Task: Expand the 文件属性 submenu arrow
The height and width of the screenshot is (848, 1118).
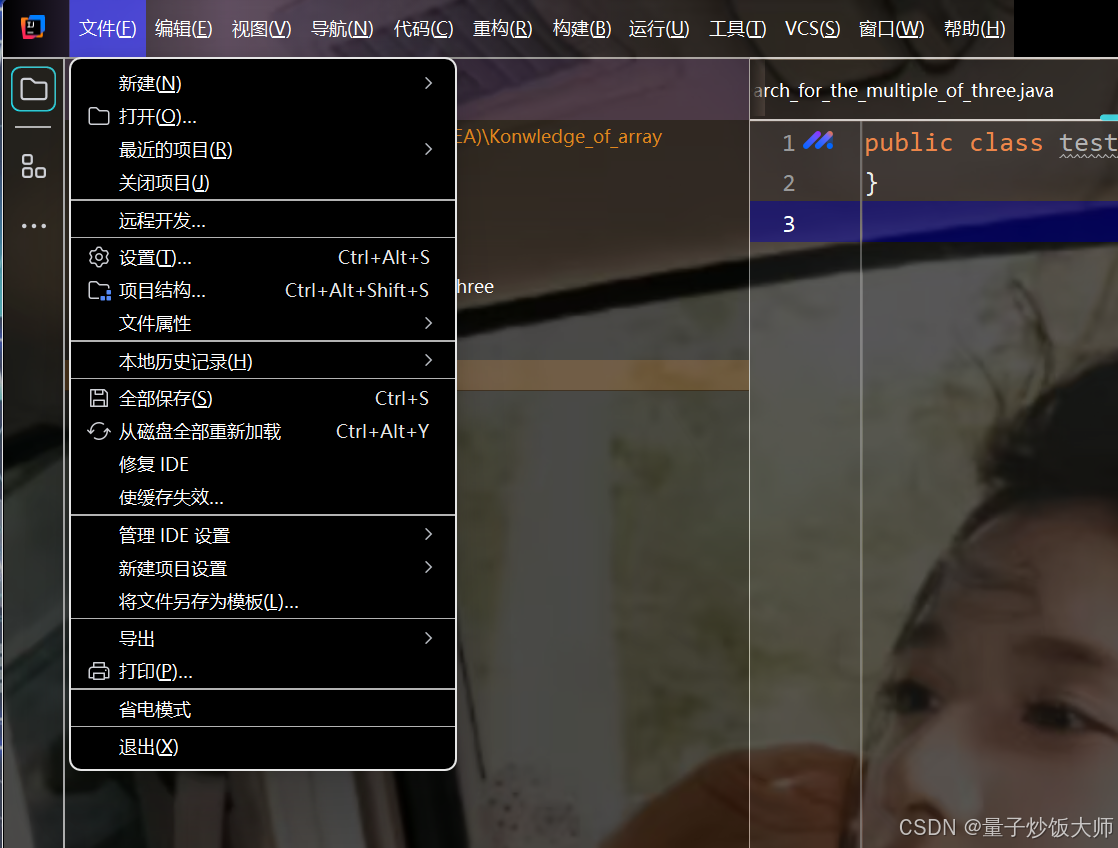Action: pos(429,323)
